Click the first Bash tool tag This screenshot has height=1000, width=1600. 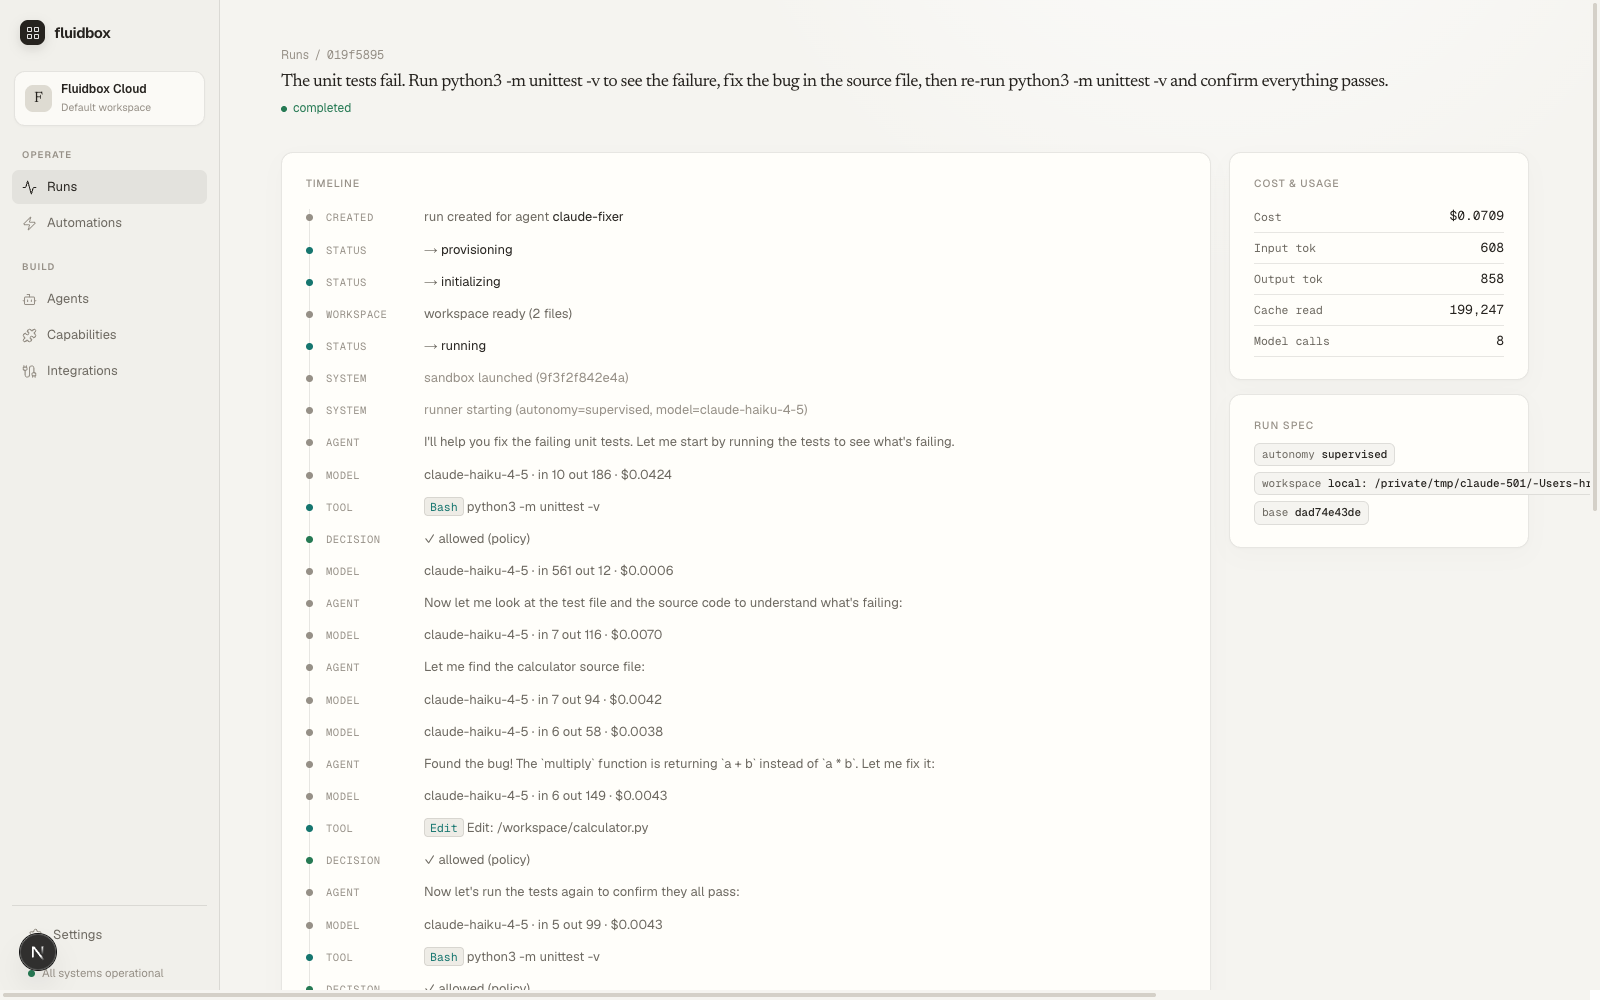tap(443, 507)
